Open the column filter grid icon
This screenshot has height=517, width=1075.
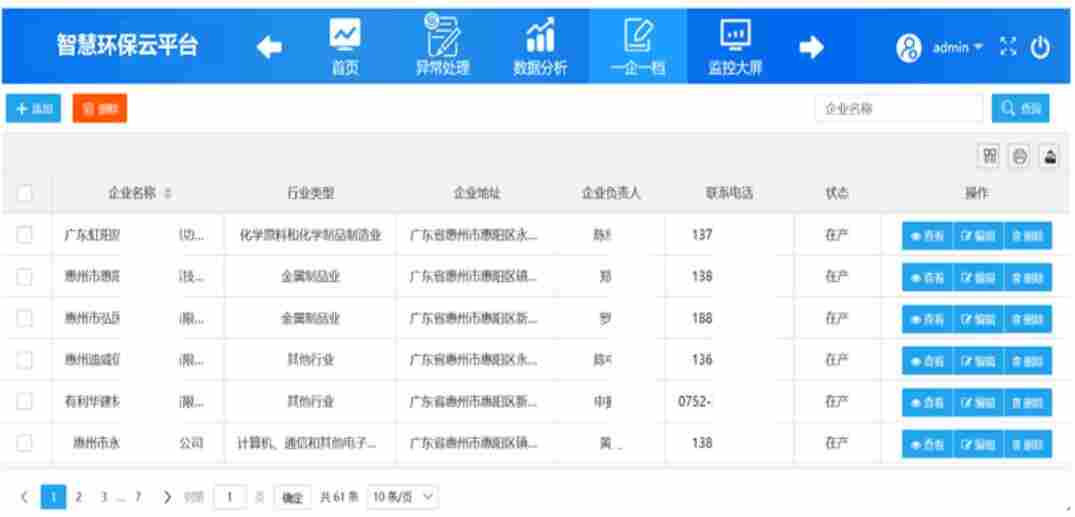(x=989, y=156)
